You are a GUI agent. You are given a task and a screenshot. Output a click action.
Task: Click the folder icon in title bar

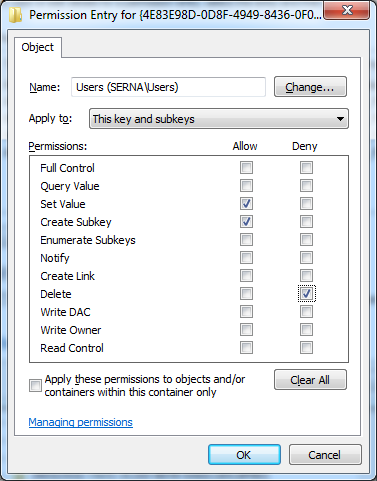(x=15, y=15)
